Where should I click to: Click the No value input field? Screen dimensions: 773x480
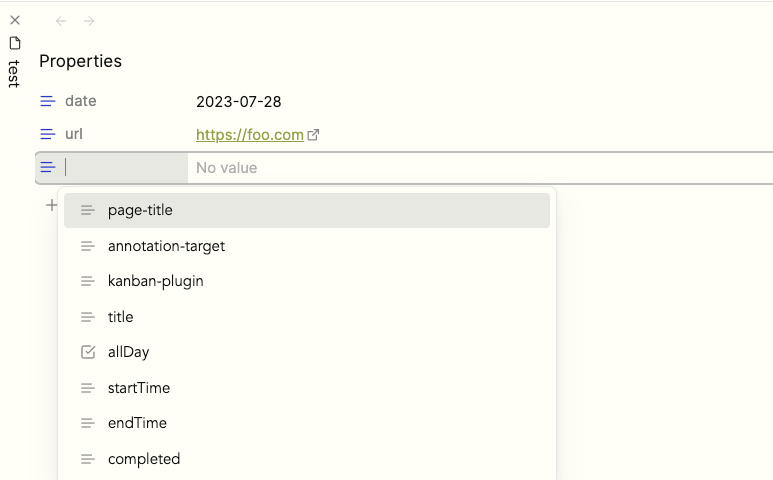click(x=480, y=168)
